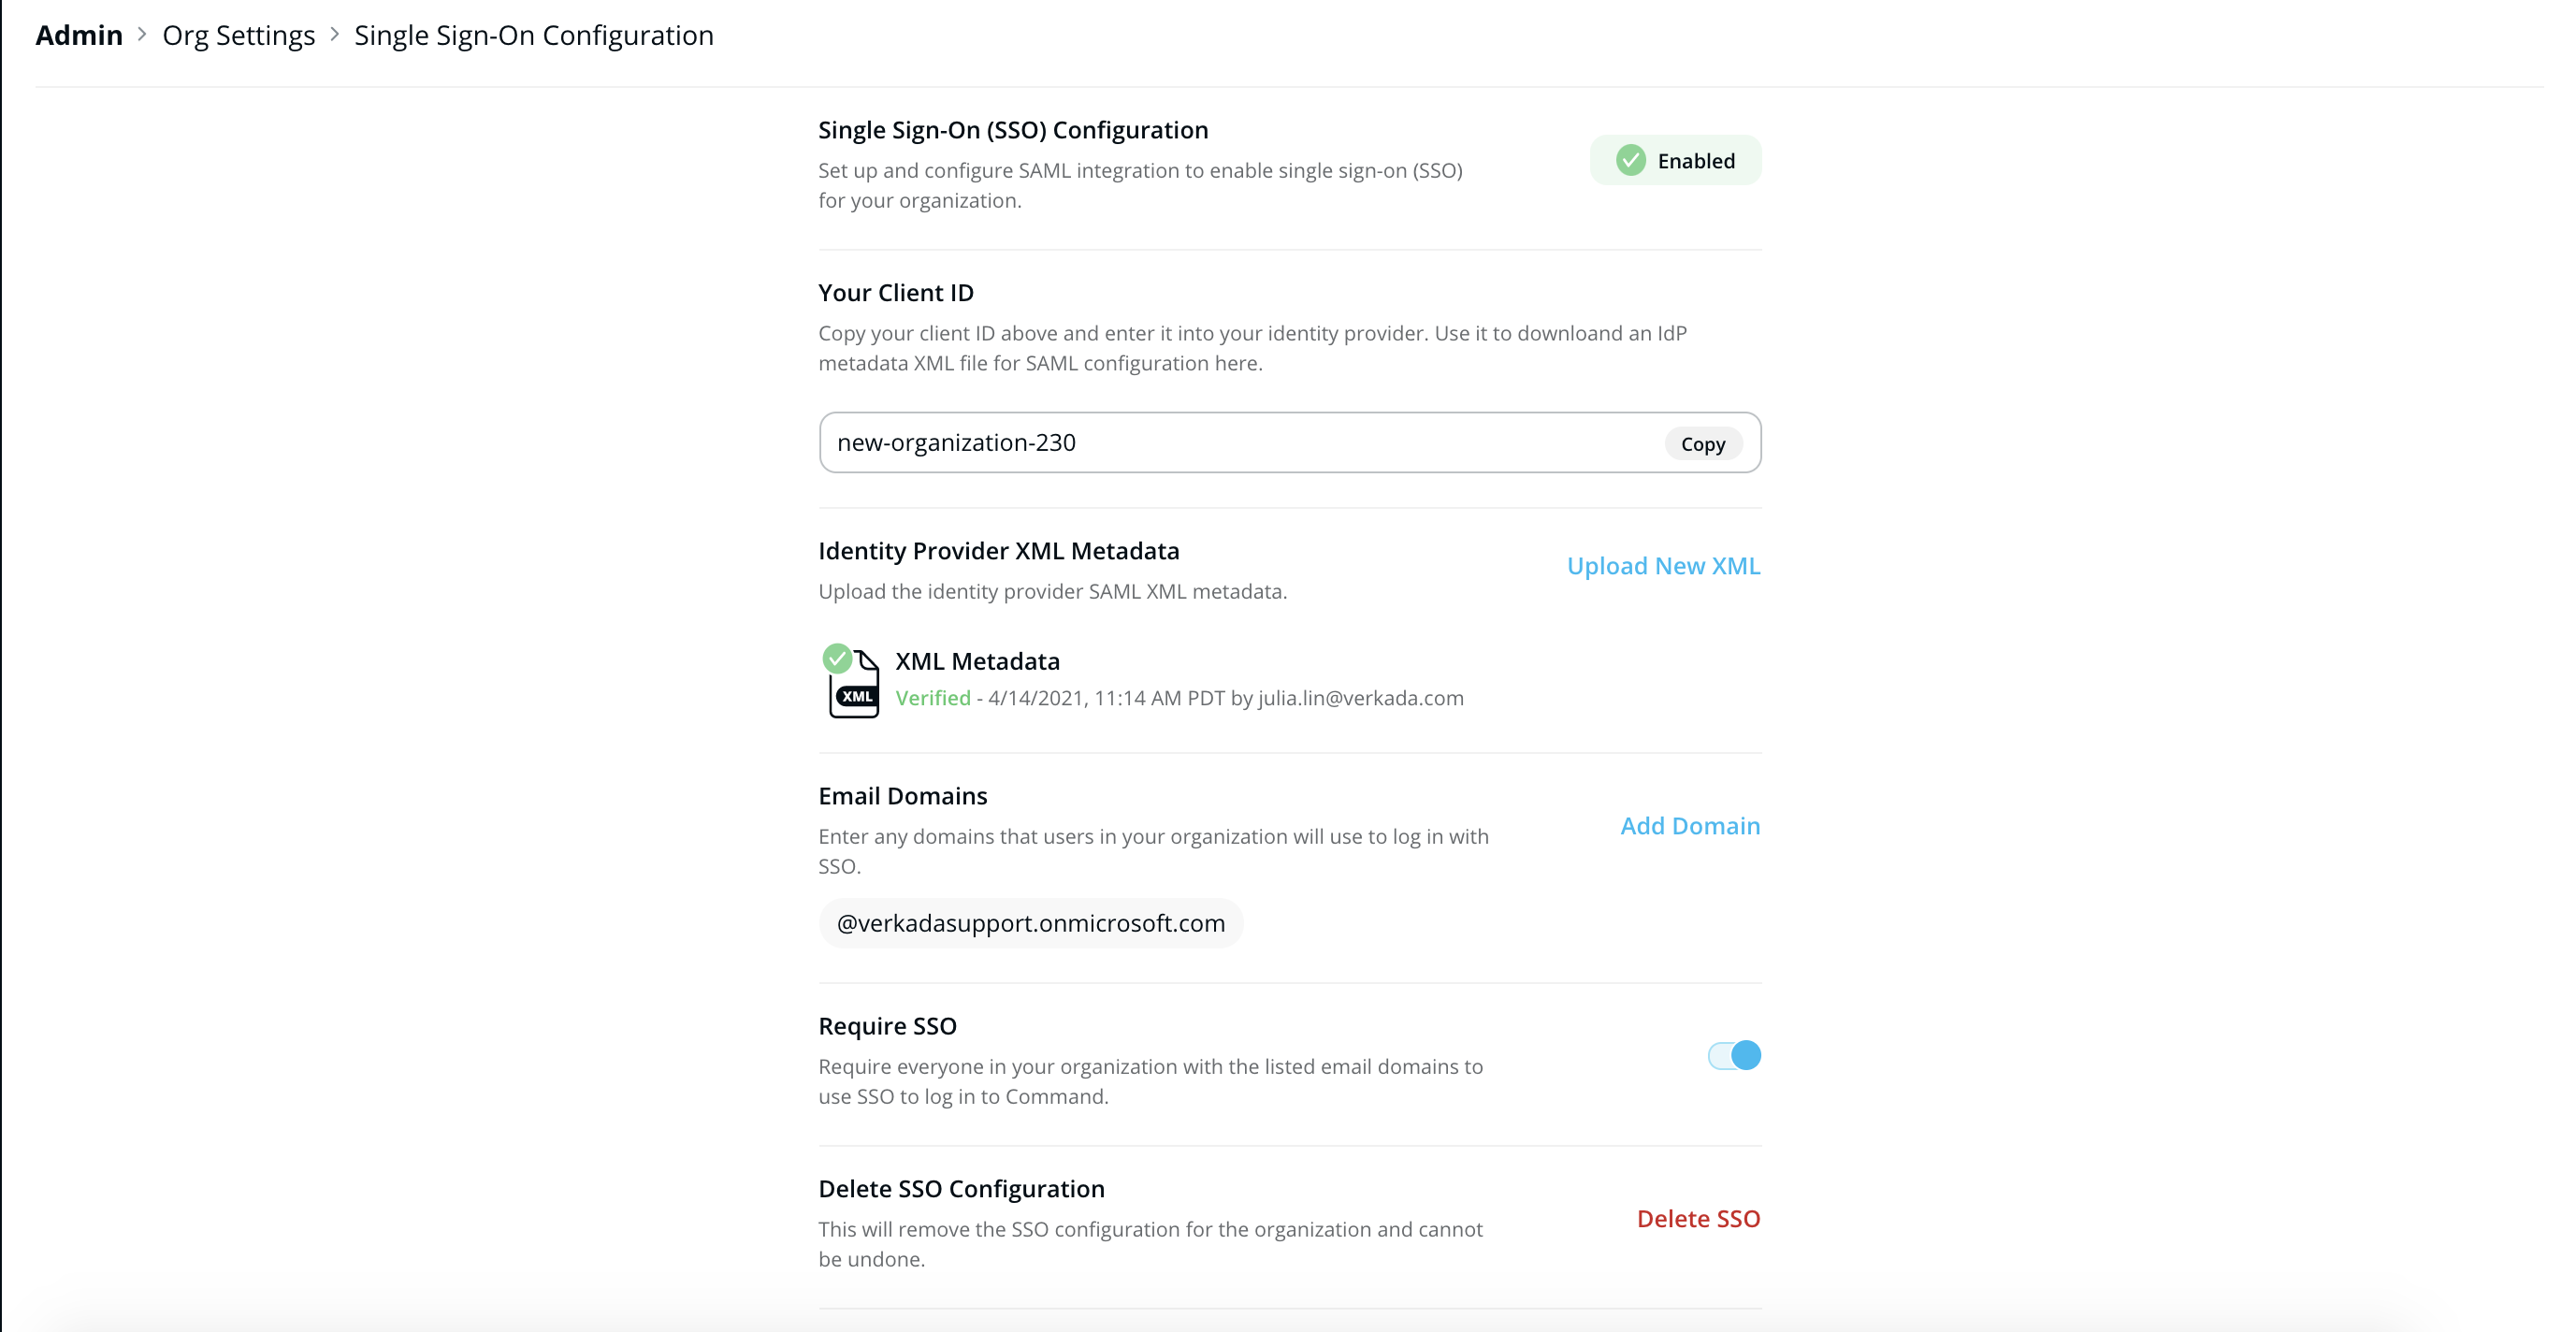Click the Require SSO heading
The height and width of the screenshot is (1332, 2576).
[887, 1025]
